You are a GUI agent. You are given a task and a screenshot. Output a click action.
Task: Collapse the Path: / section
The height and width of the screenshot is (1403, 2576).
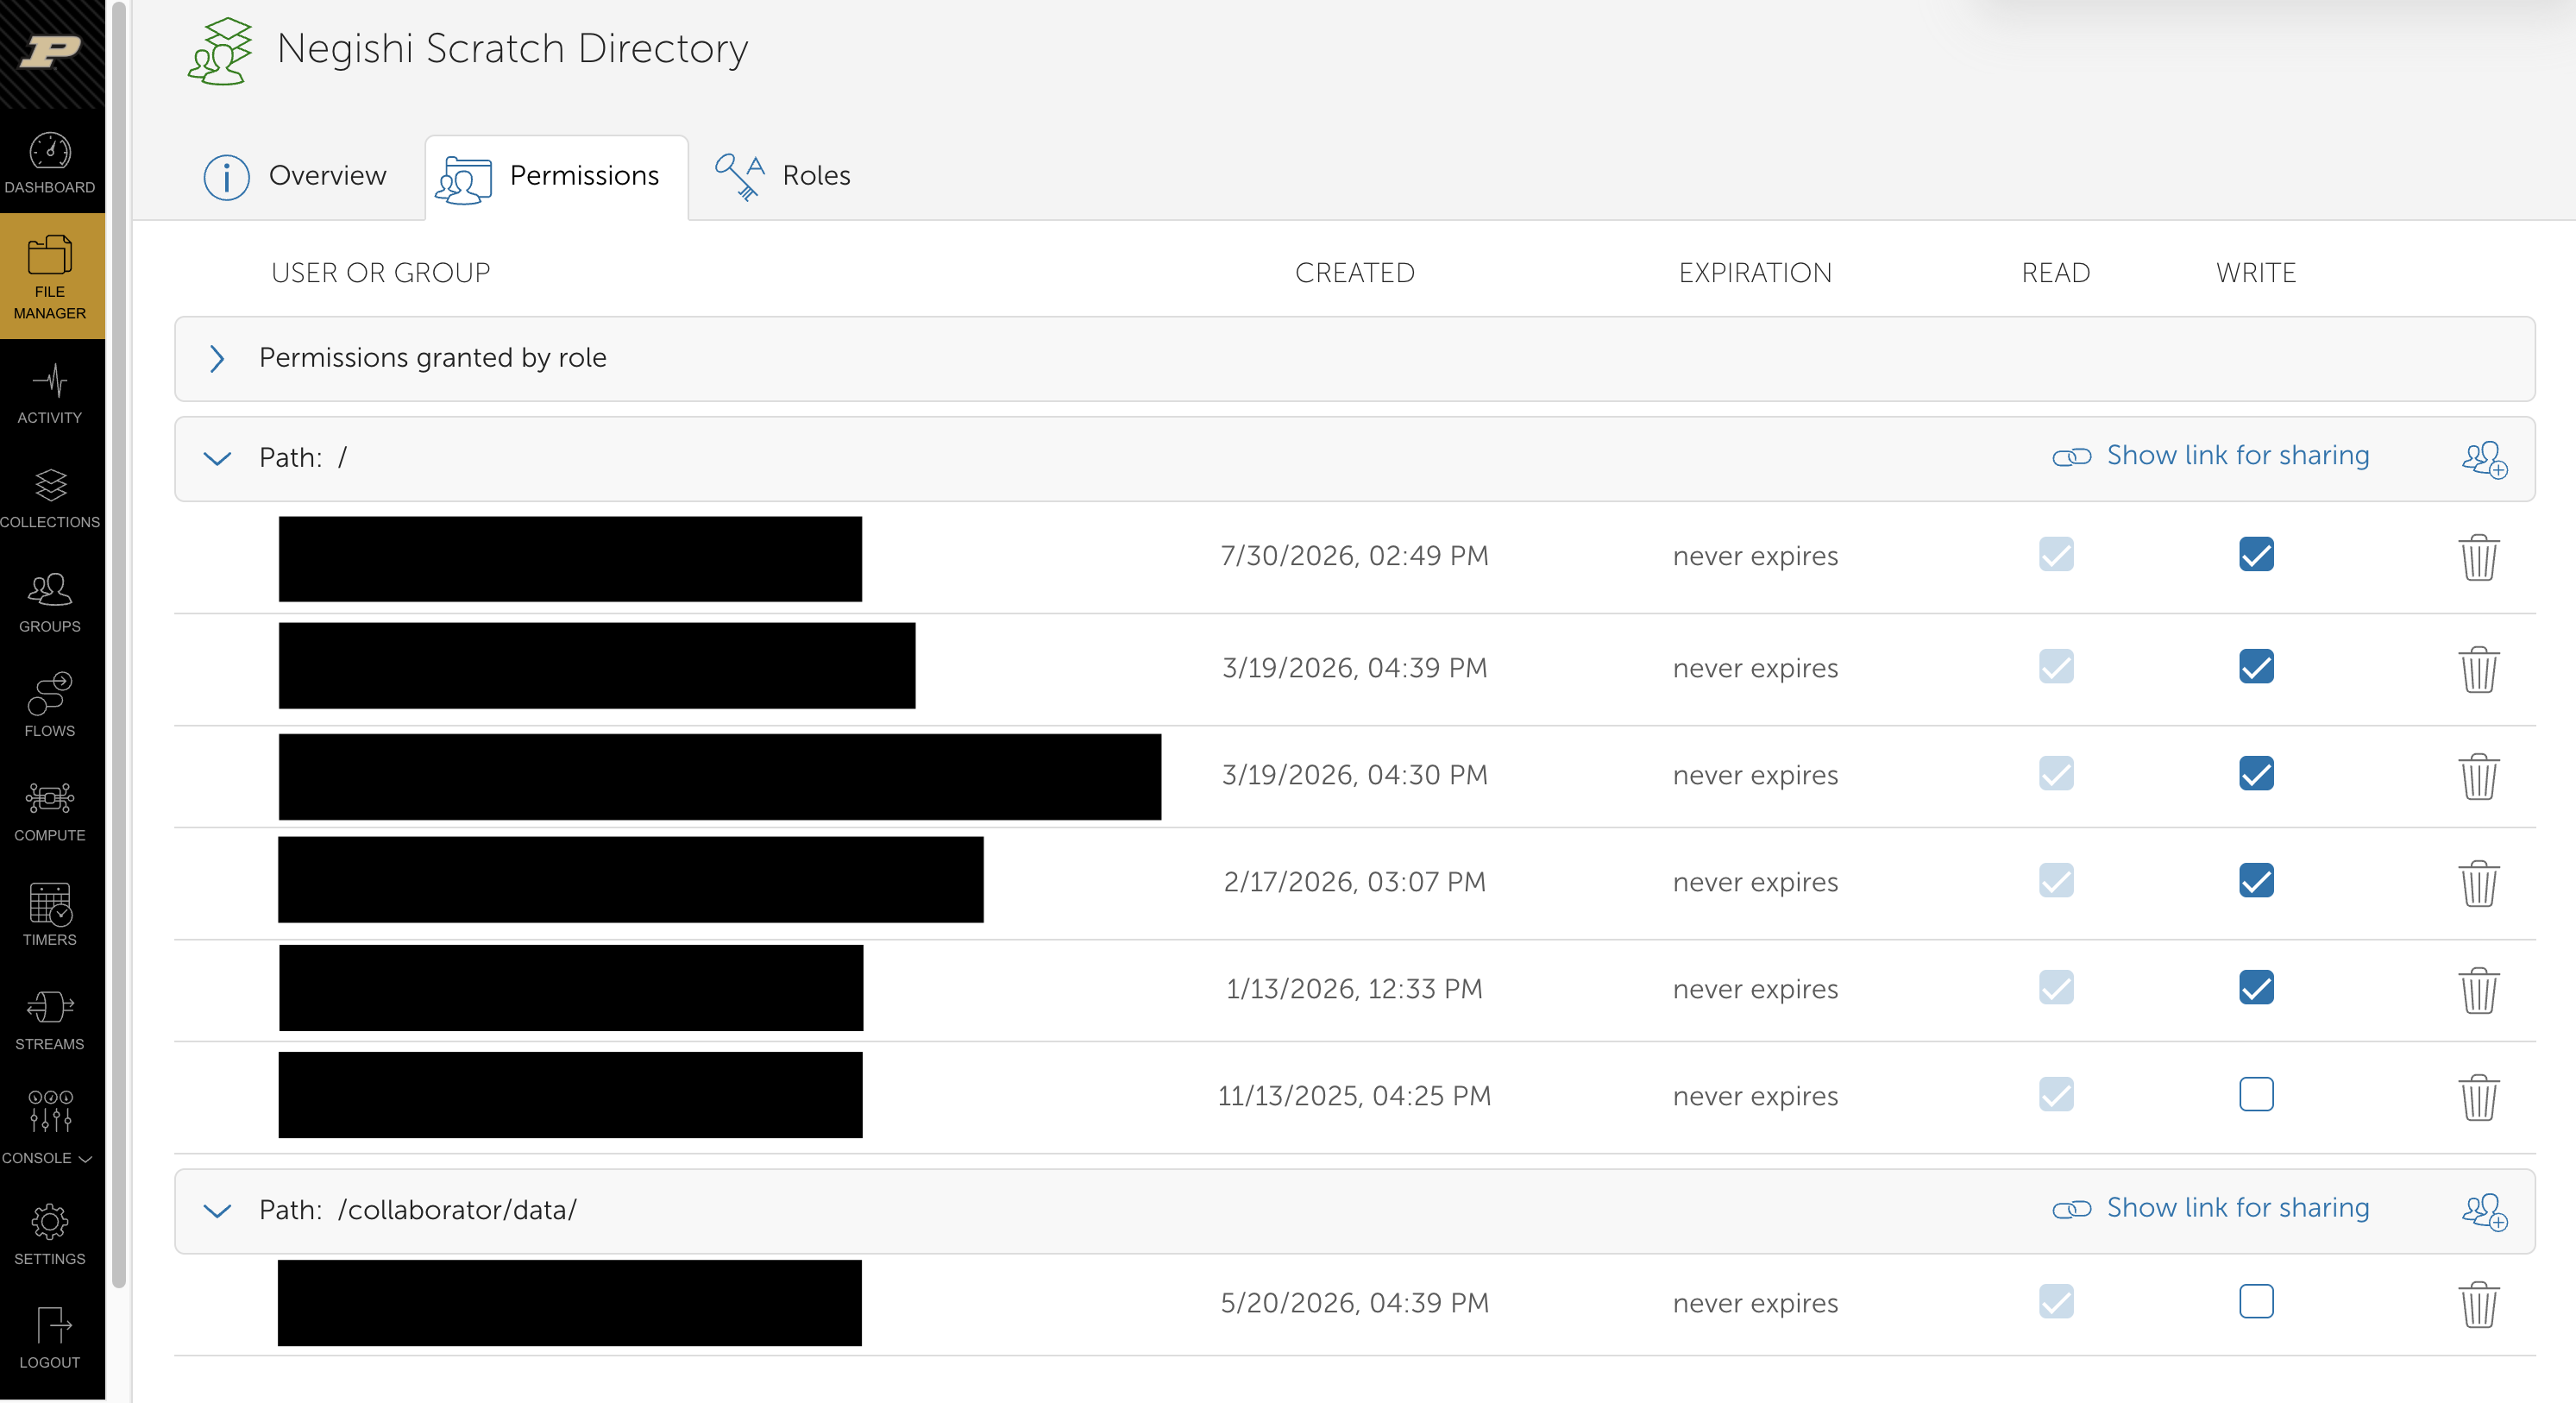coord(217,458)
